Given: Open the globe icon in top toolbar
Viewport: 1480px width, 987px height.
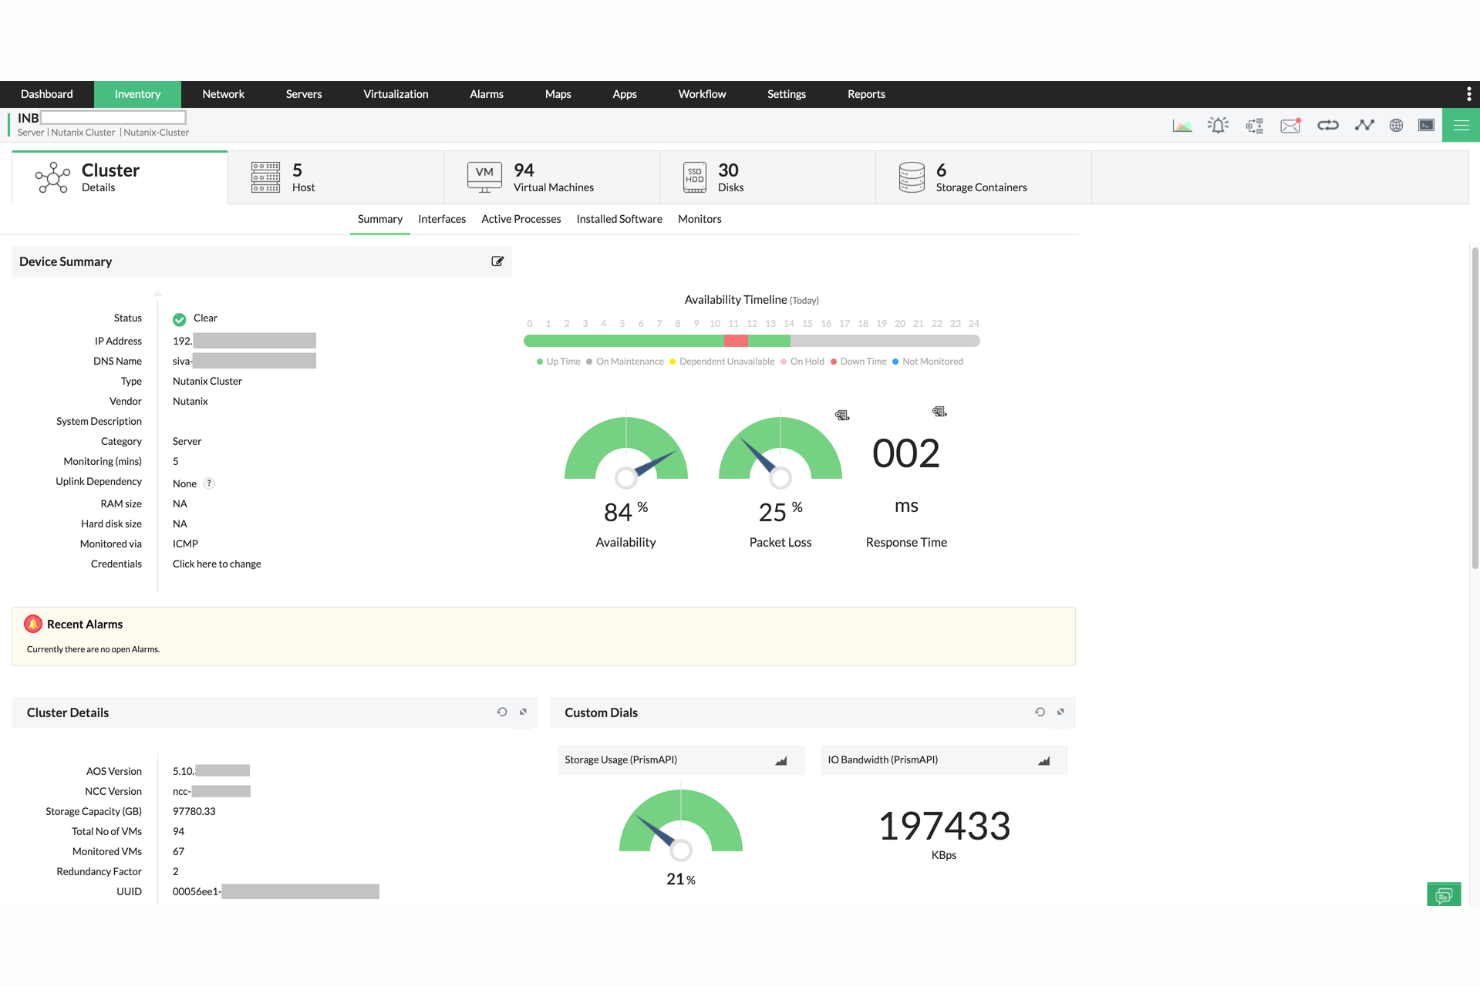Looking at the screenshot, I should point(1396,125).
